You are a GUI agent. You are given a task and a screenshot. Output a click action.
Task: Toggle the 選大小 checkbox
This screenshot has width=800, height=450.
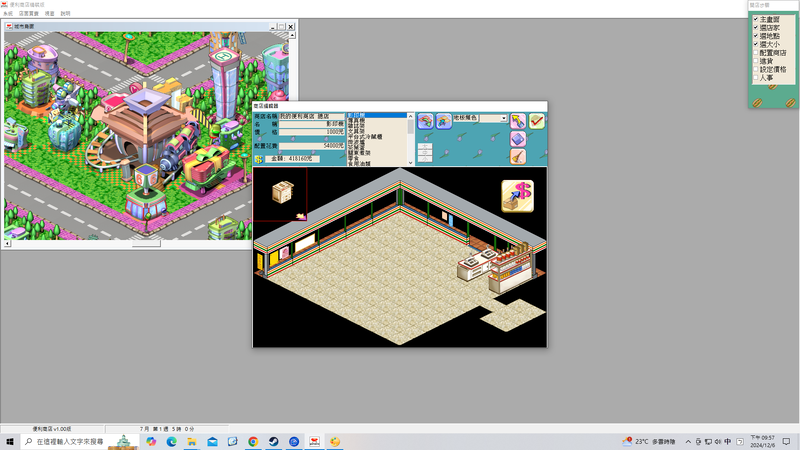(756, 44)
